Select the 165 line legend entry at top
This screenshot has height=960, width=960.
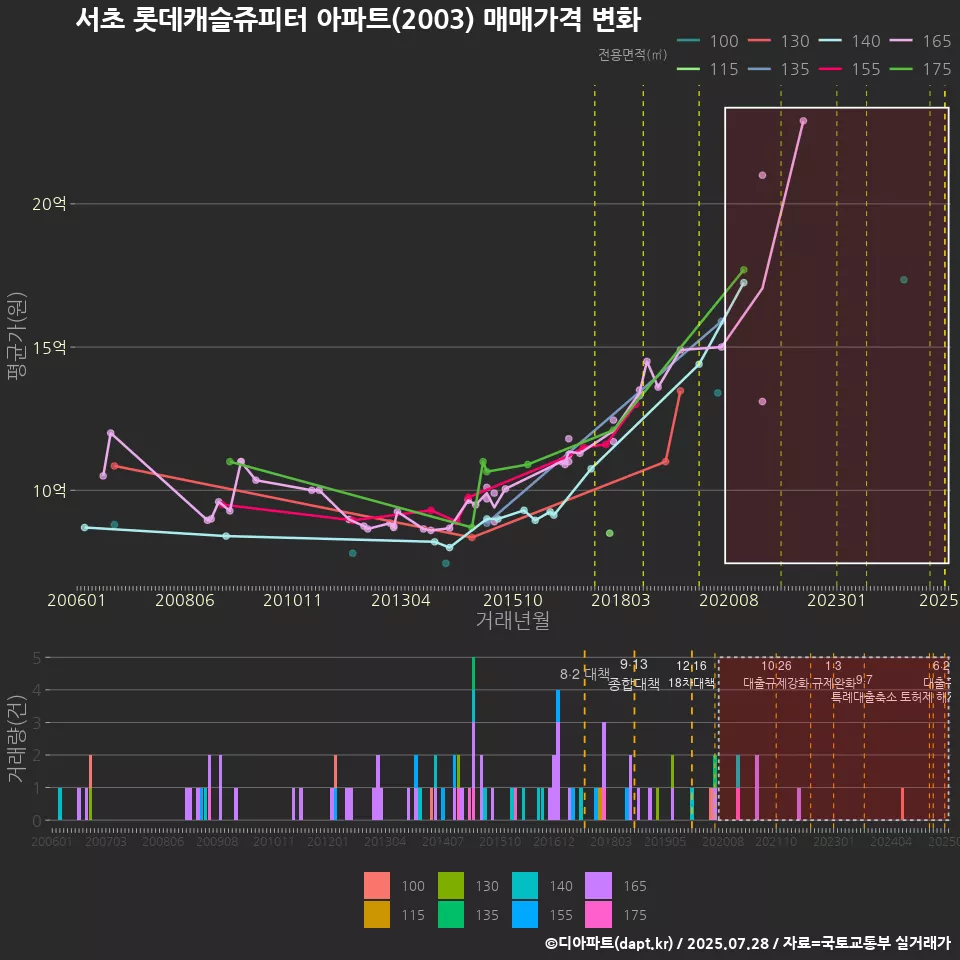pyautogui.click(x=921, y=41)
